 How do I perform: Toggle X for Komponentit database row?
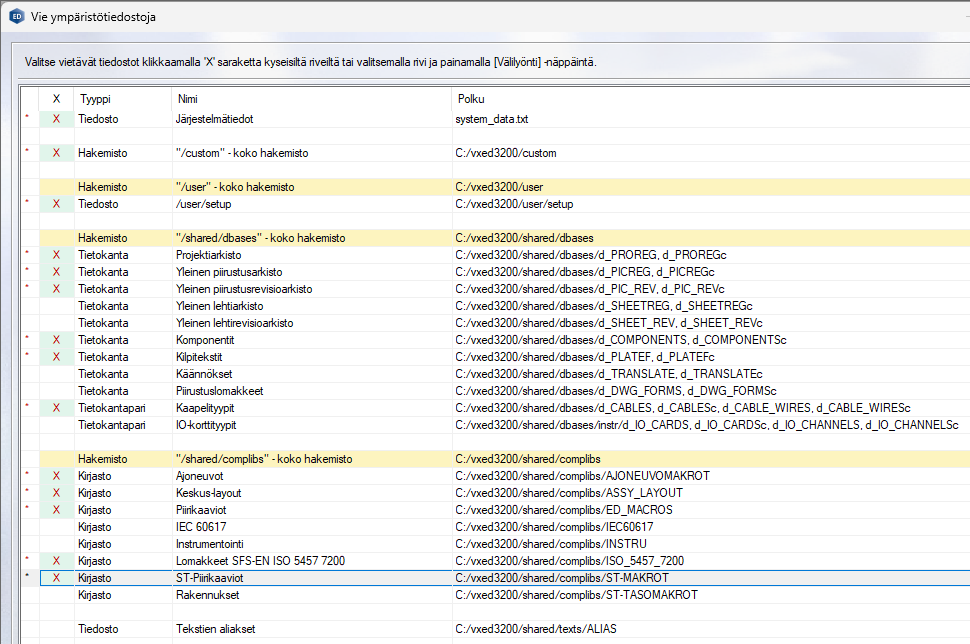click(x=57, y=340)
